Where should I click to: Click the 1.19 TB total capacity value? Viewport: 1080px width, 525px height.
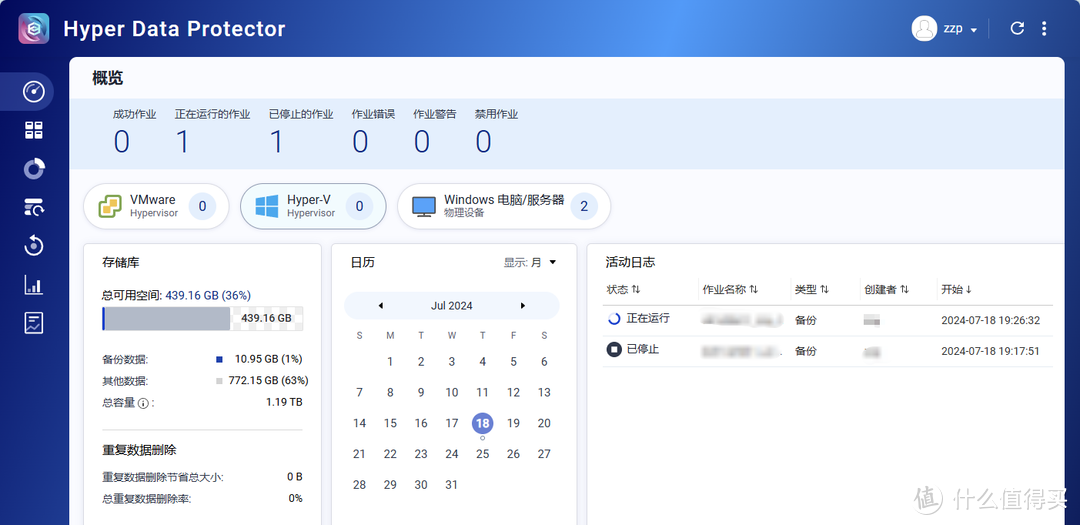click(284, 402)
